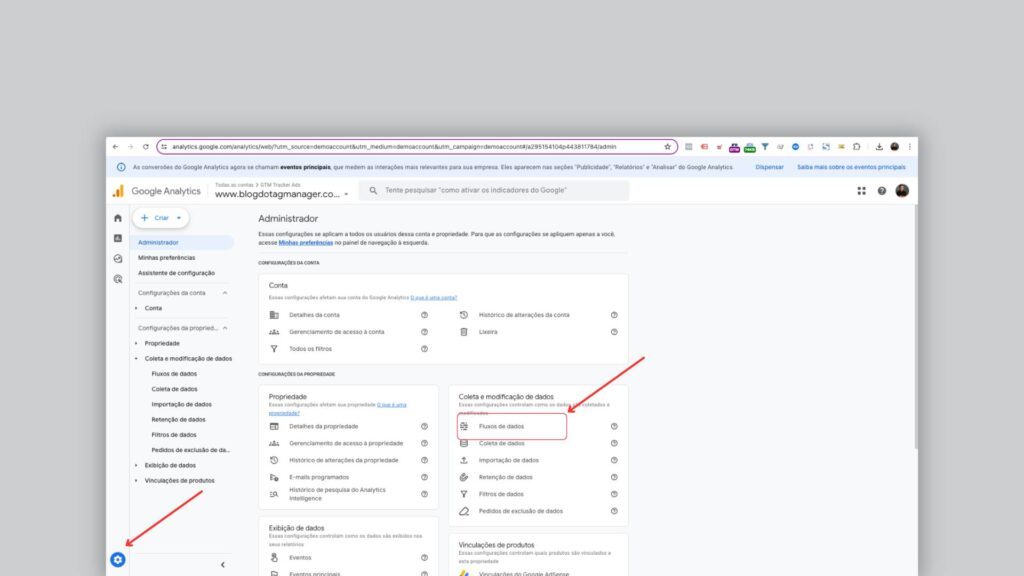
Task: Open Coleta de dados in sidebar
Action: 174,389
